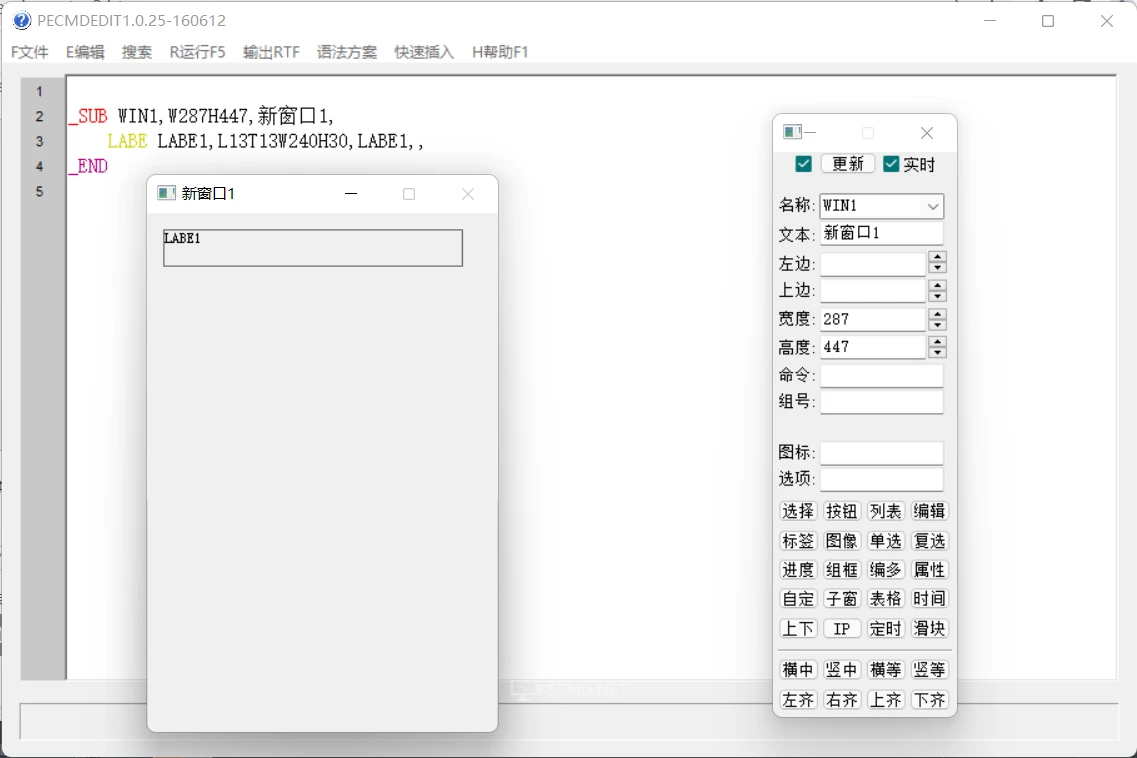
Task: Insert an IP control
Action: (x=842, y=629)
